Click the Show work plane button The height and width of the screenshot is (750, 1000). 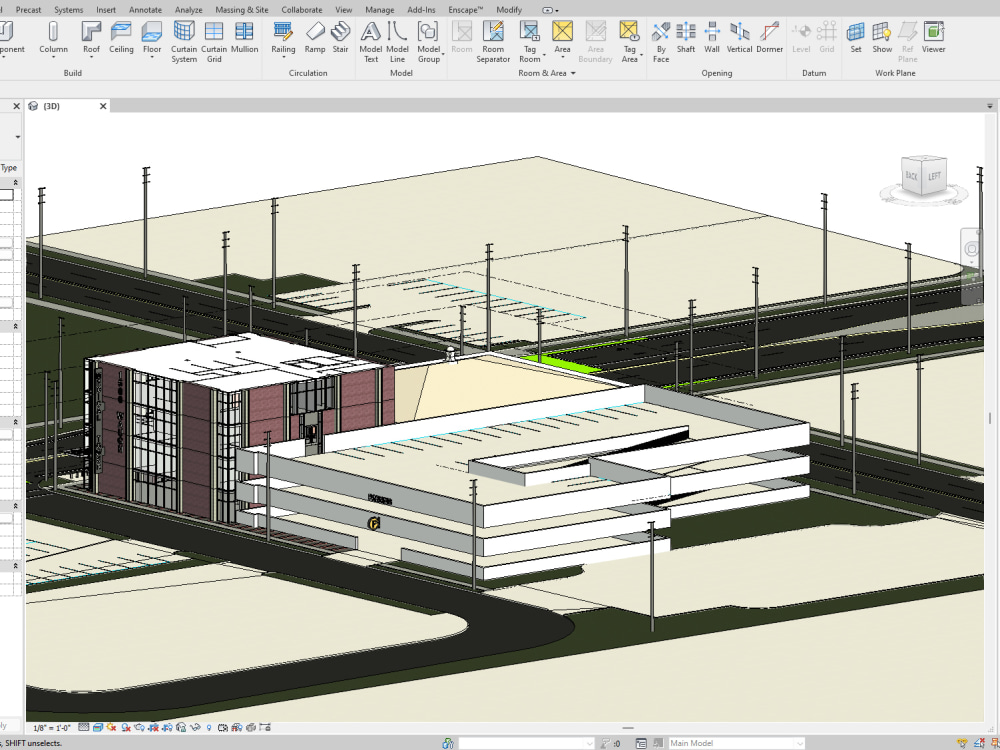coord(882,40)
